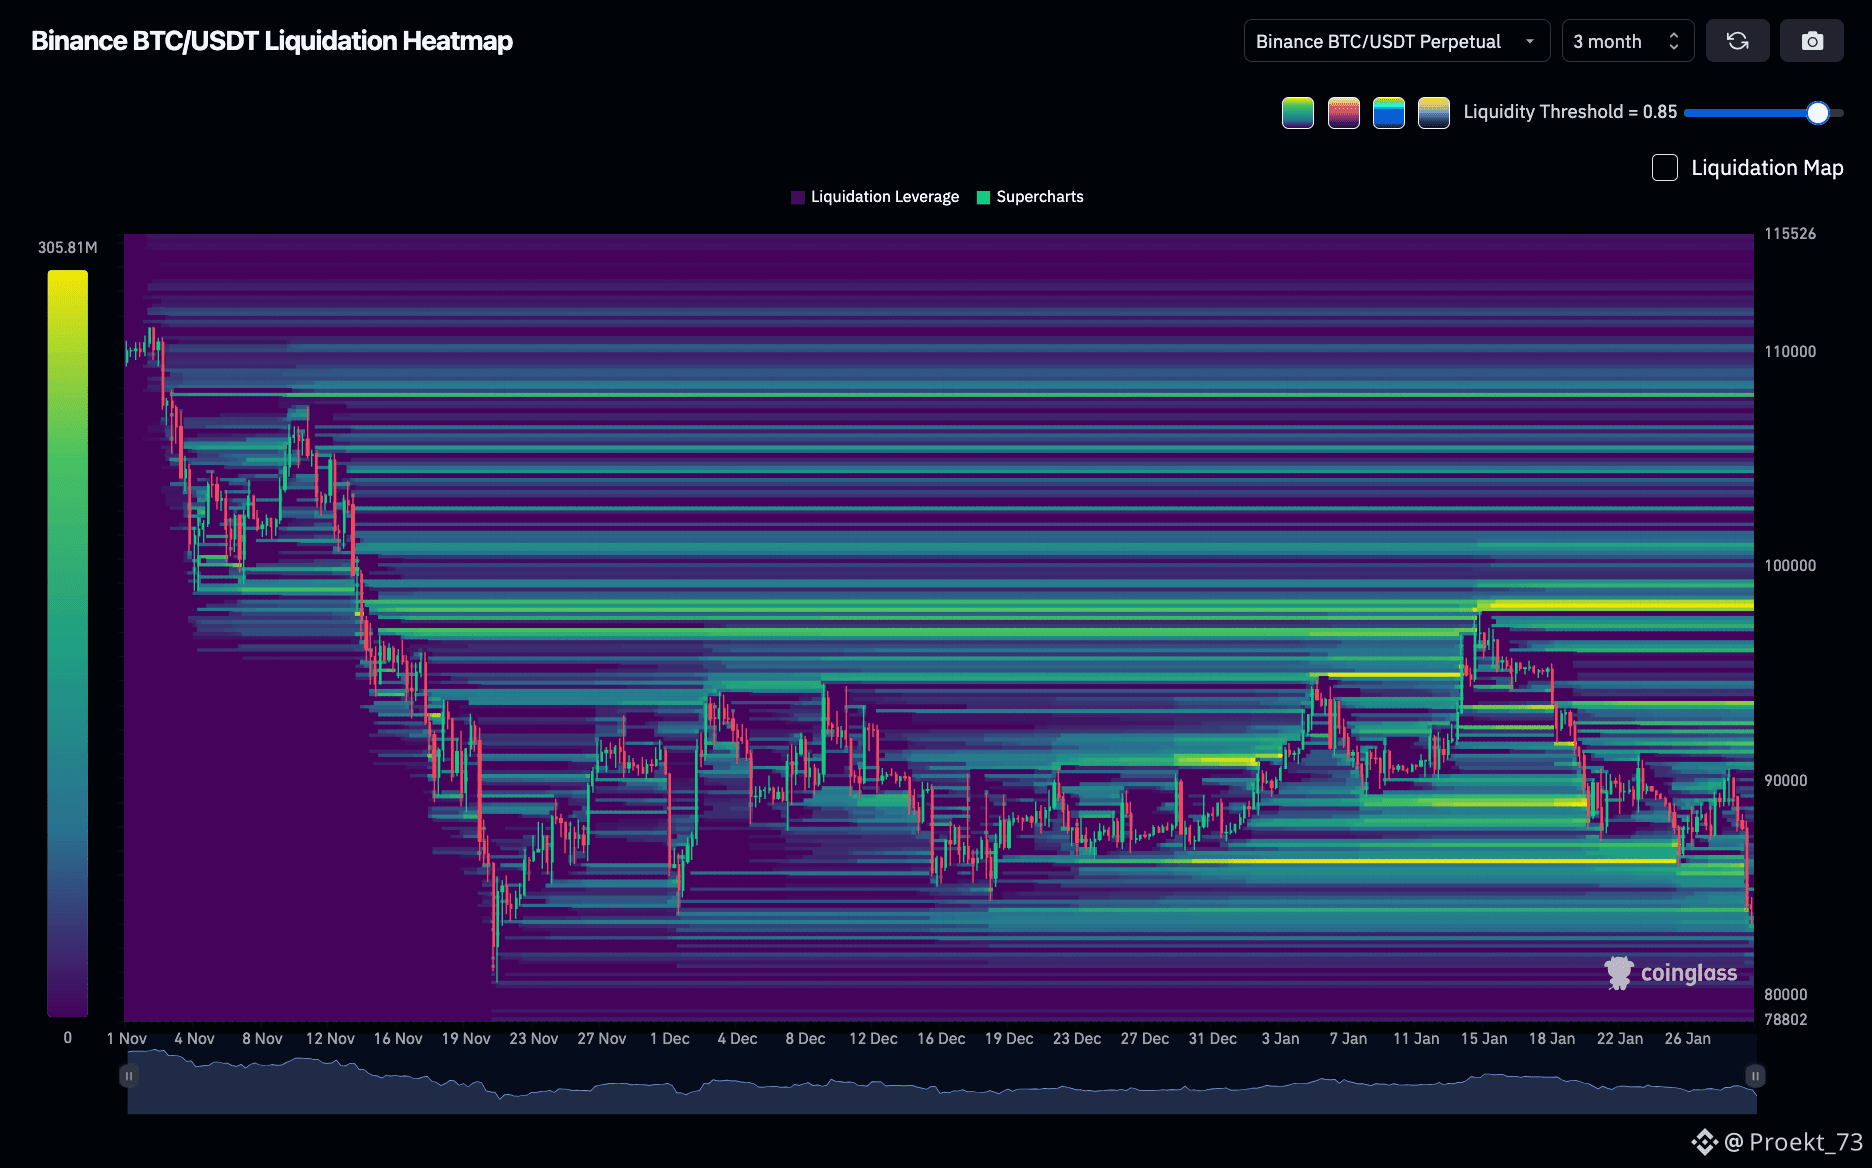The height and width of the screenshot is (1168, 1872).
Task: Take a chart screenshot with camera icon
Action: point(1811,41)
